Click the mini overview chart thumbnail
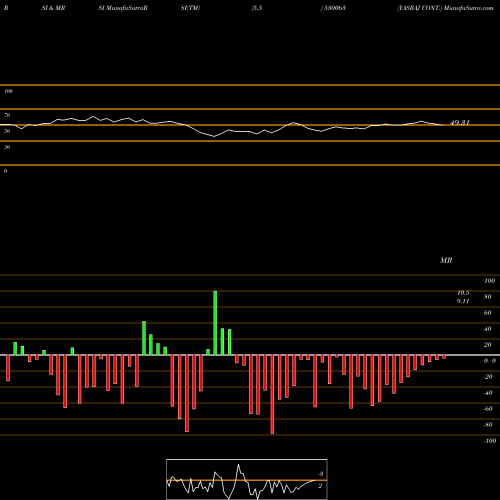The height and width of the screenshot is (500, 500). click(247, 479)
